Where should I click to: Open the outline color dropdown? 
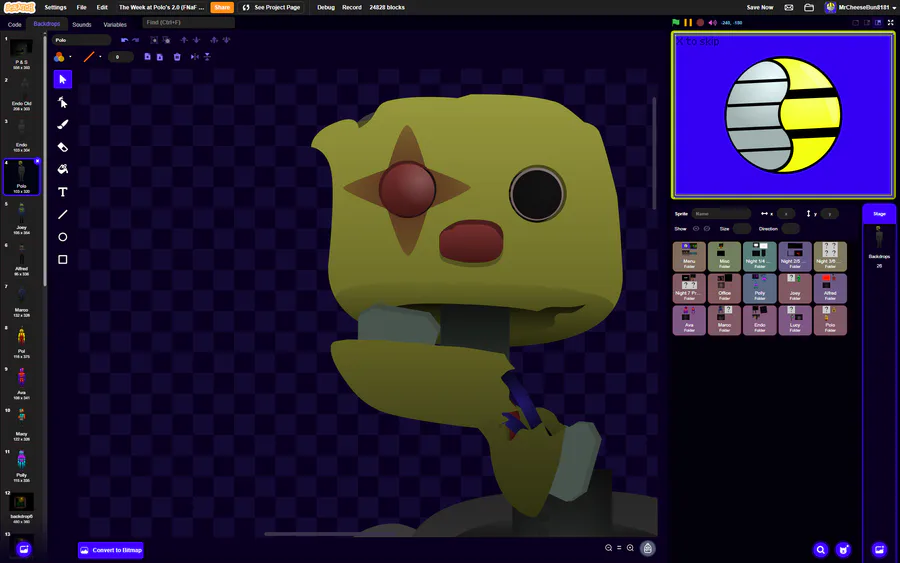tap(92, 57)
